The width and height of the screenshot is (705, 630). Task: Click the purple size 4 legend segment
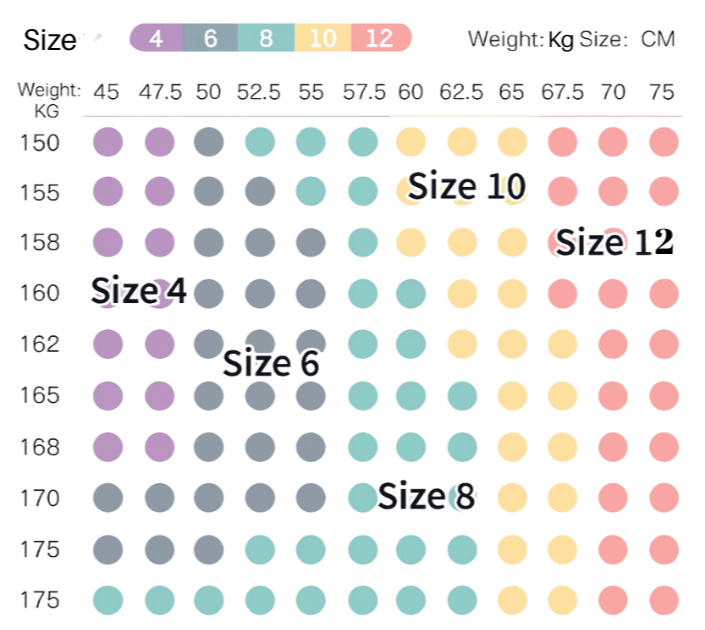(x=157, y=39)
